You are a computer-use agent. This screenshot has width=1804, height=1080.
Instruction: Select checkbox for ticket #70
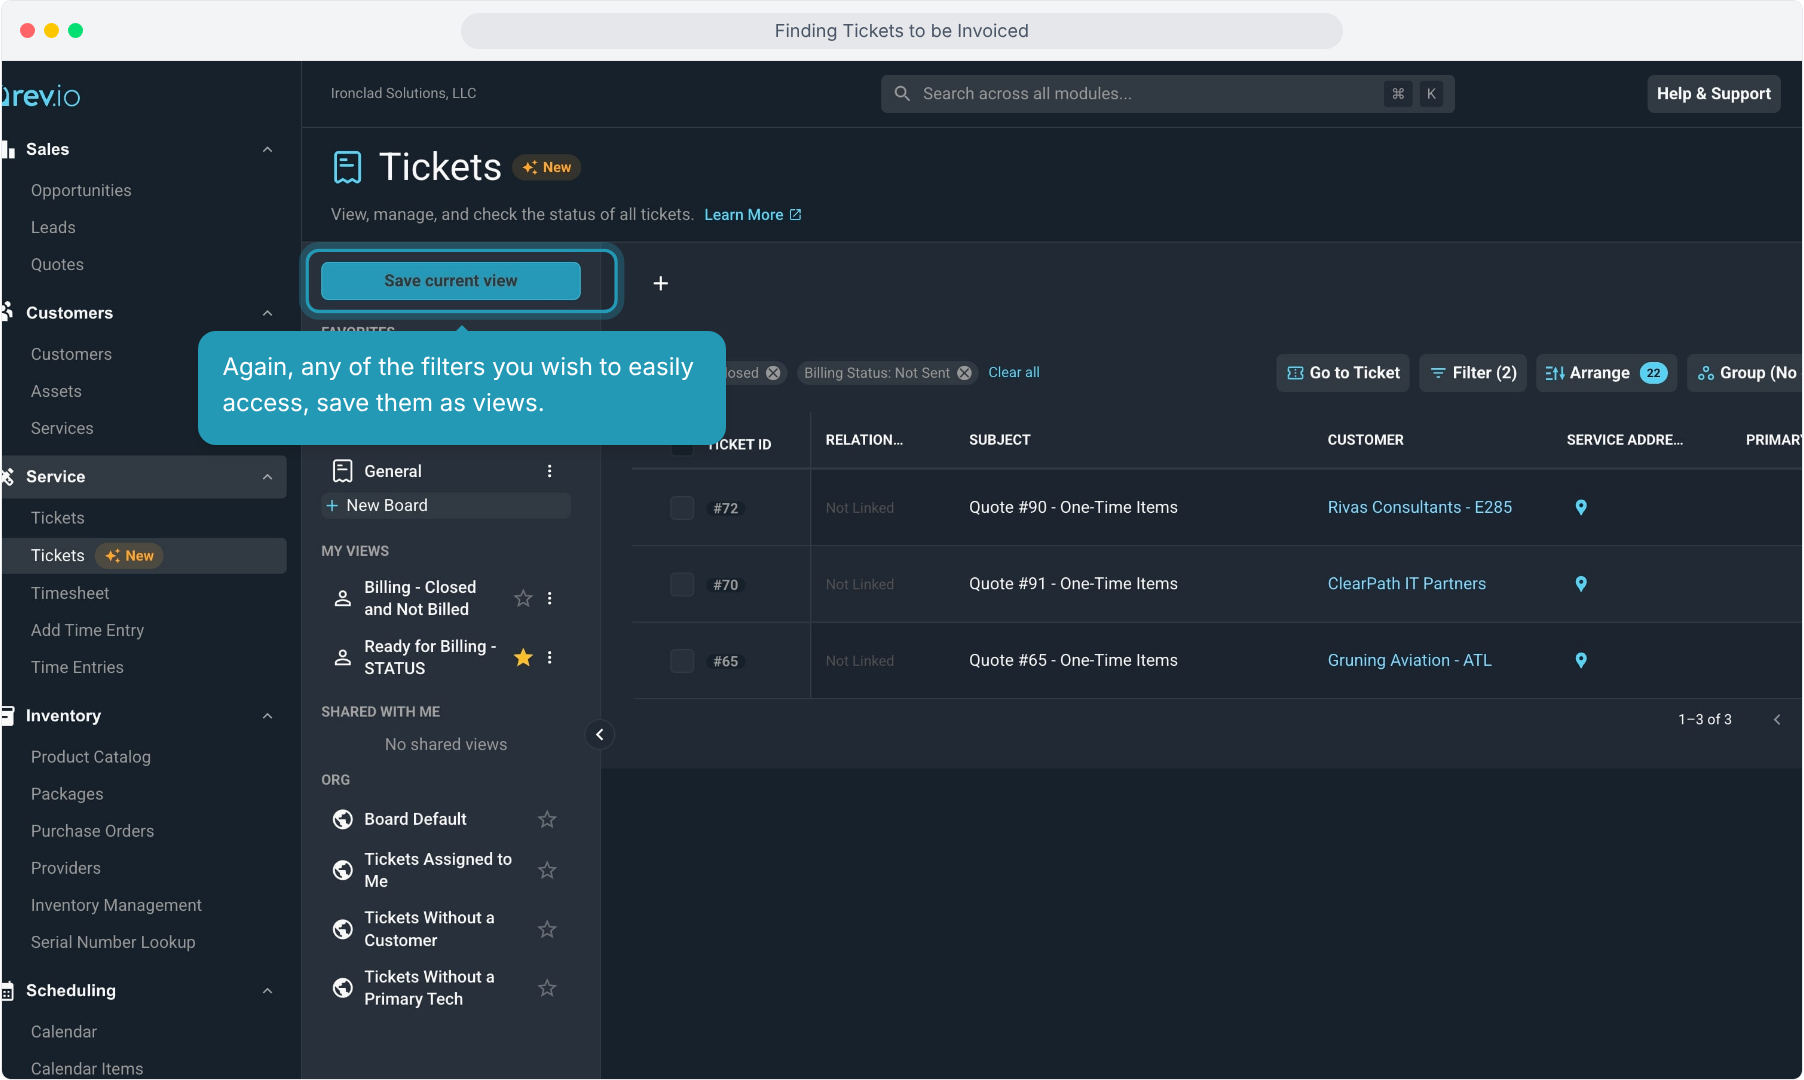coord(682,584)
